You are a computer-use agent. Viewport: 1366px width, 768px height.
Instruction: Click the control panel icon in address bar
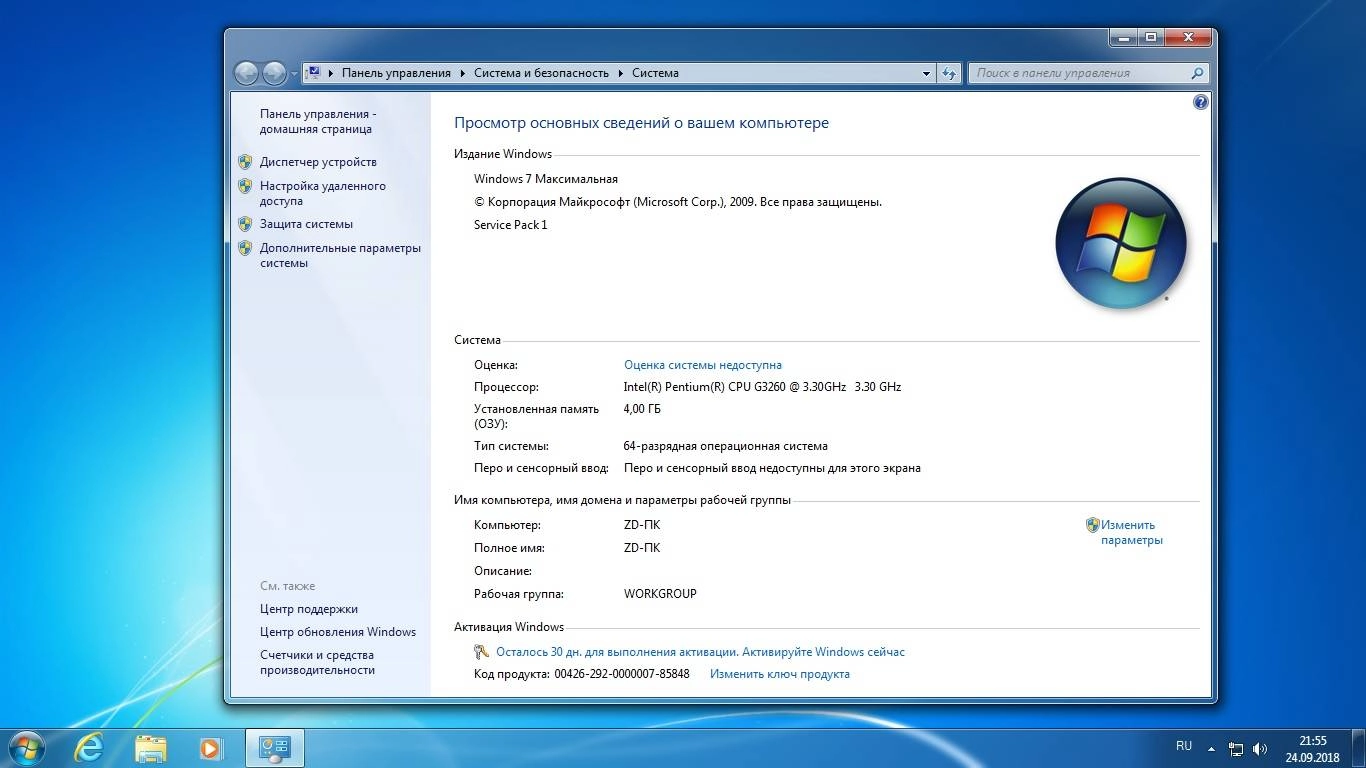[314, 72]
